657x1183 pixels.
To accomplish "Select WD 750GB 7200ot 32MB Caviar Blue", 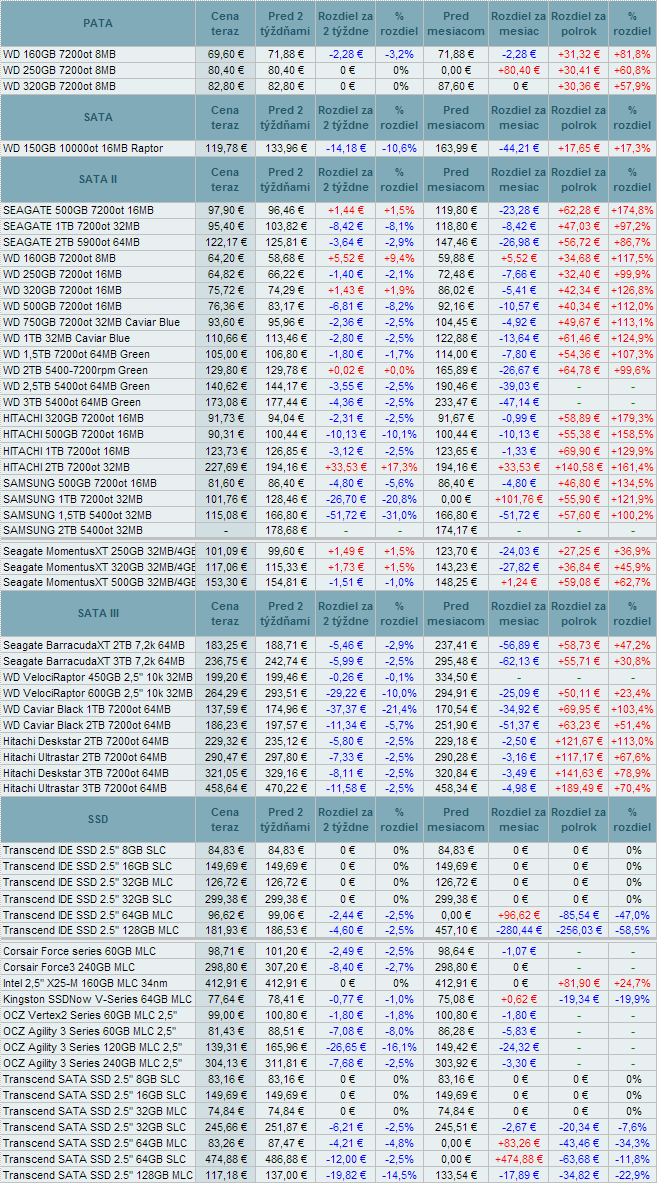I will pos(91,323).
